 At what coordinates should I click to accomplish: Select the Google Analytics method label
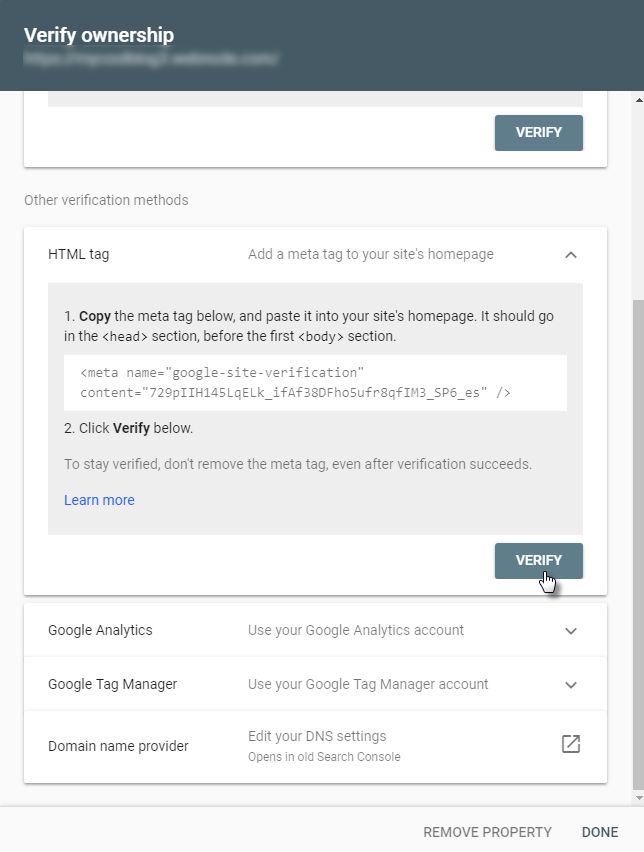[100, 631]
